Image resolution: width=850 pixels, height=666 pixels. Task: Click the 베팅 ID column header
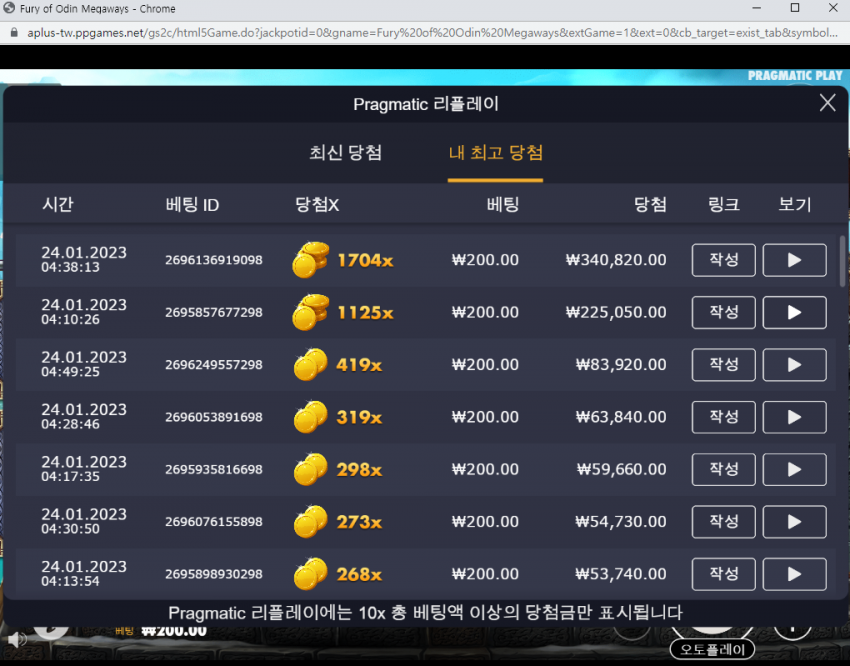click(192, 205)
